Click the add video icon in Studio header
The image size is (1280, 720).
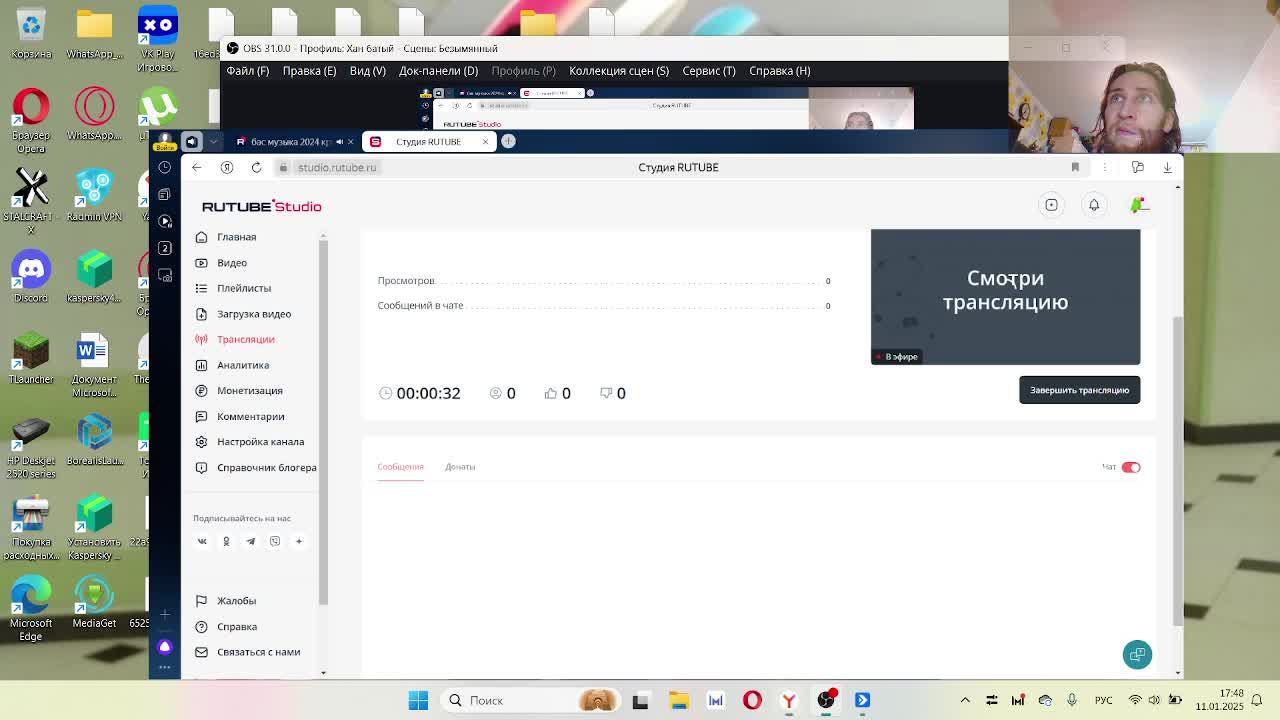pos(1051,205)
